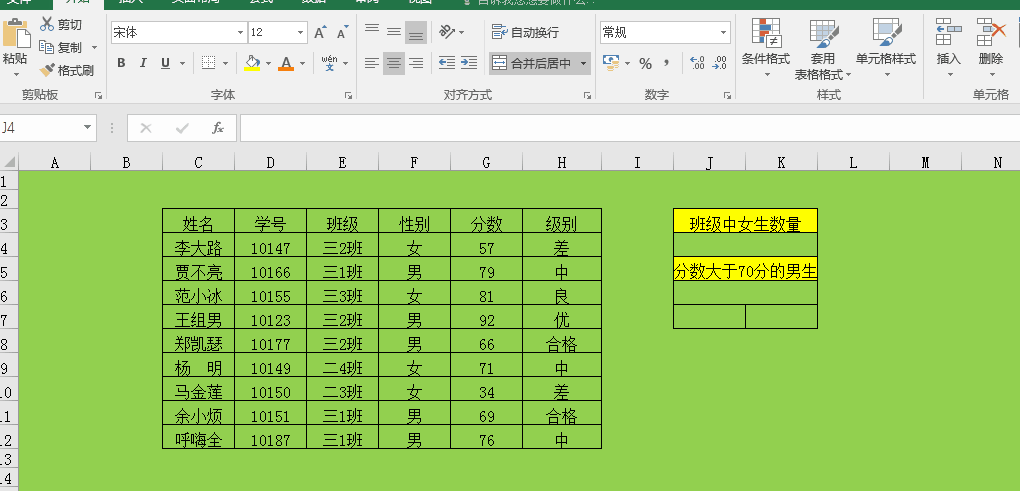1020x491 pixels.
Task: Set top vertical alignment
Action: [371, 31]
